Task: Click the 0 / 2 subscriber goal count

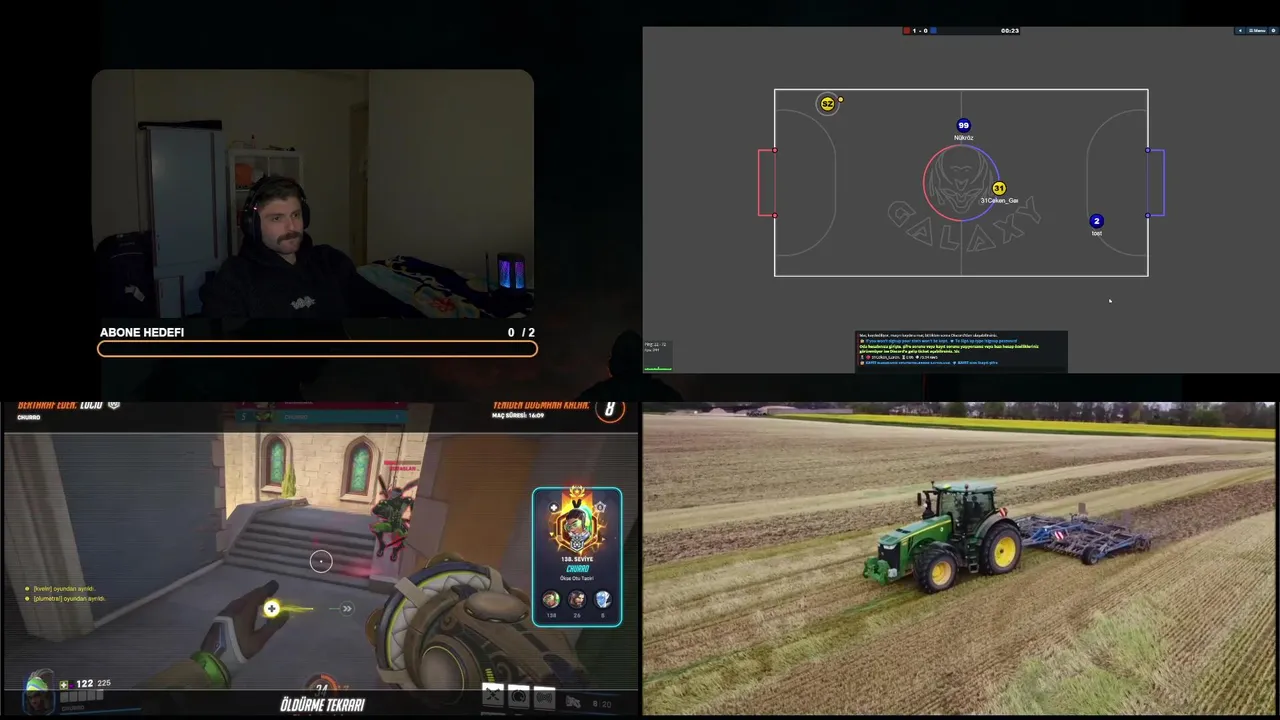Action: [521, 332]
